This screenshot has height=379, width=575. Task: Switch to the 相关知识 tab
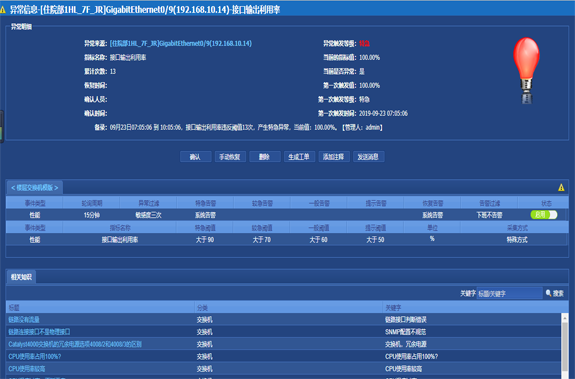[x=21, y=277]
